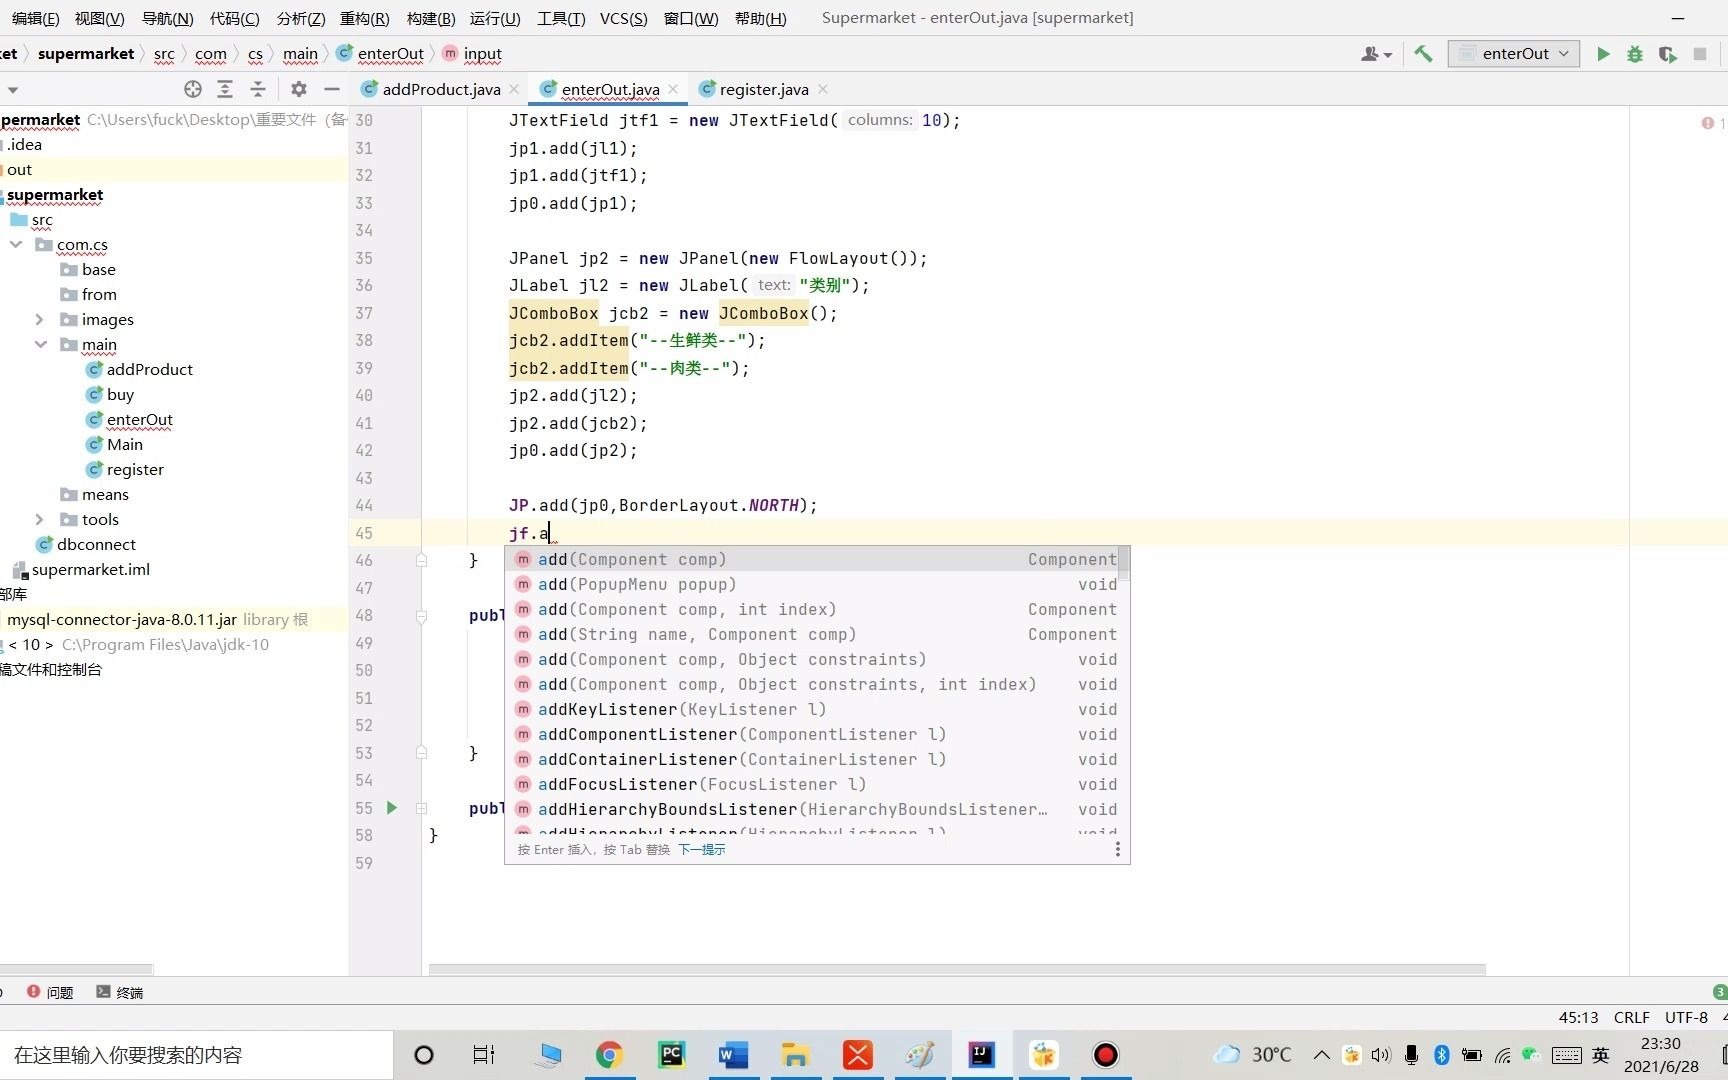Open Chrome from the taskbar
This screenshot has width=1728, height=1080.
(609, 1055)
